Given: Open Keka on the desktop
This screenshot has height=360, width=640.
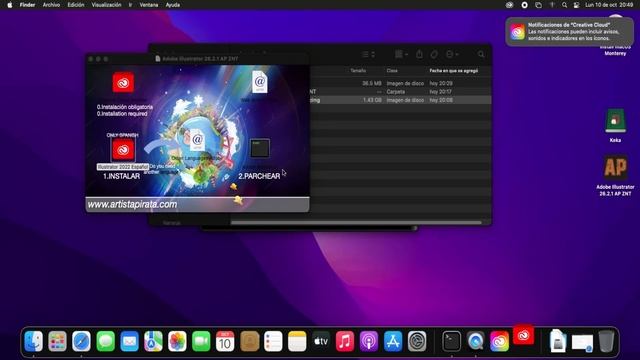Looking at the screenshot, I should 615,121.
